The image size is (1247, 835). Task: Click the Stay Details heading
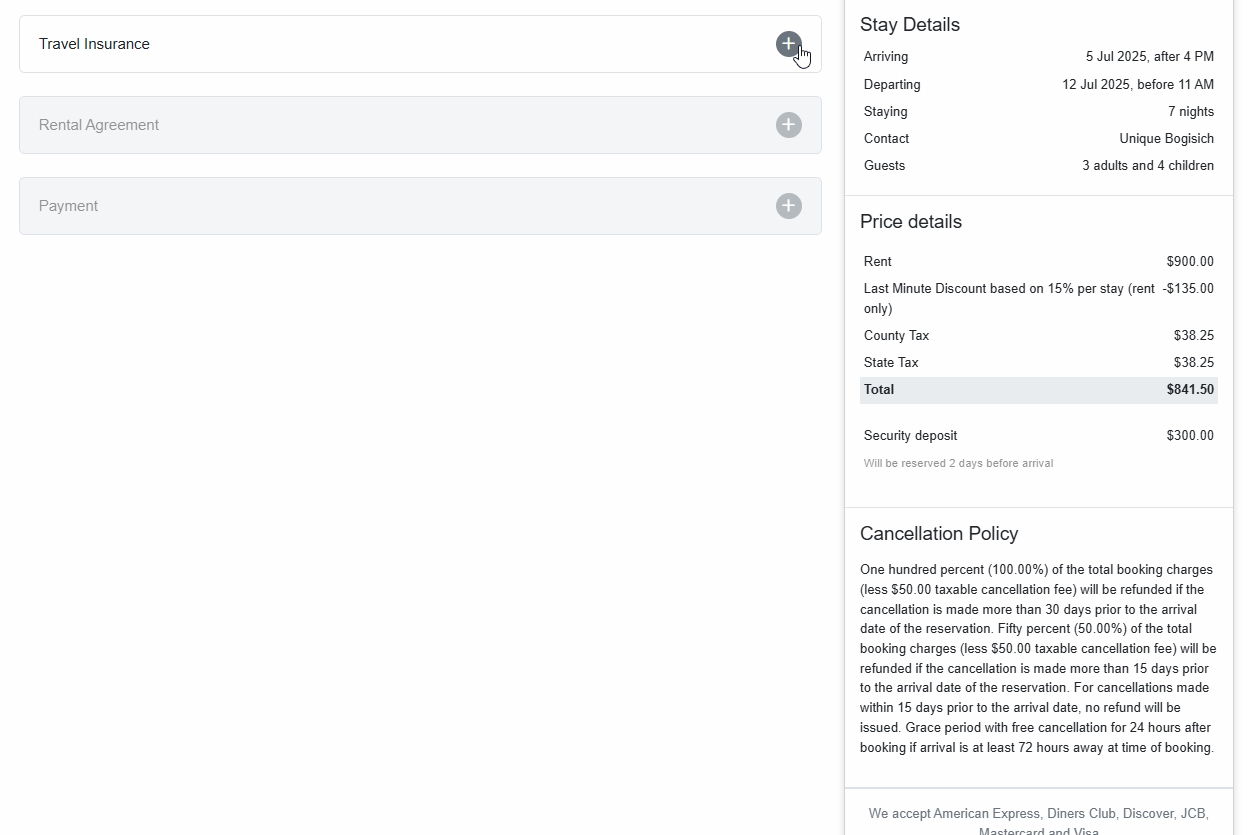click(909, 25)
